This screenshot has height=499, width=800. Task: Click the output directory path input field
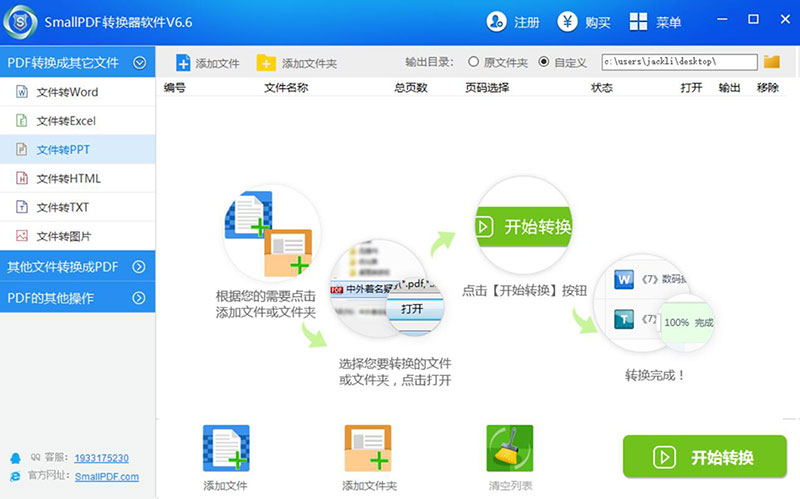point(680,62)
